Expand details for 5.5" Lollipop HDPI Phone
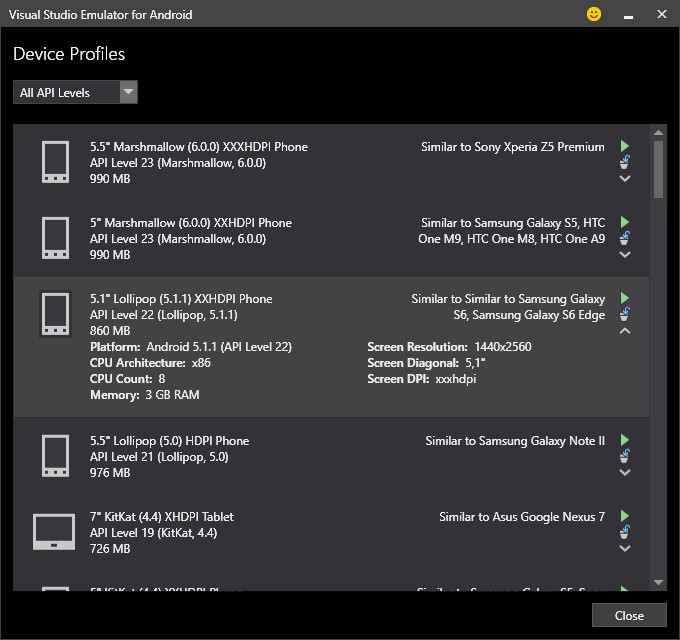This screenshot has height=640, width=680. pyautogui.click(x=624, y=472)
